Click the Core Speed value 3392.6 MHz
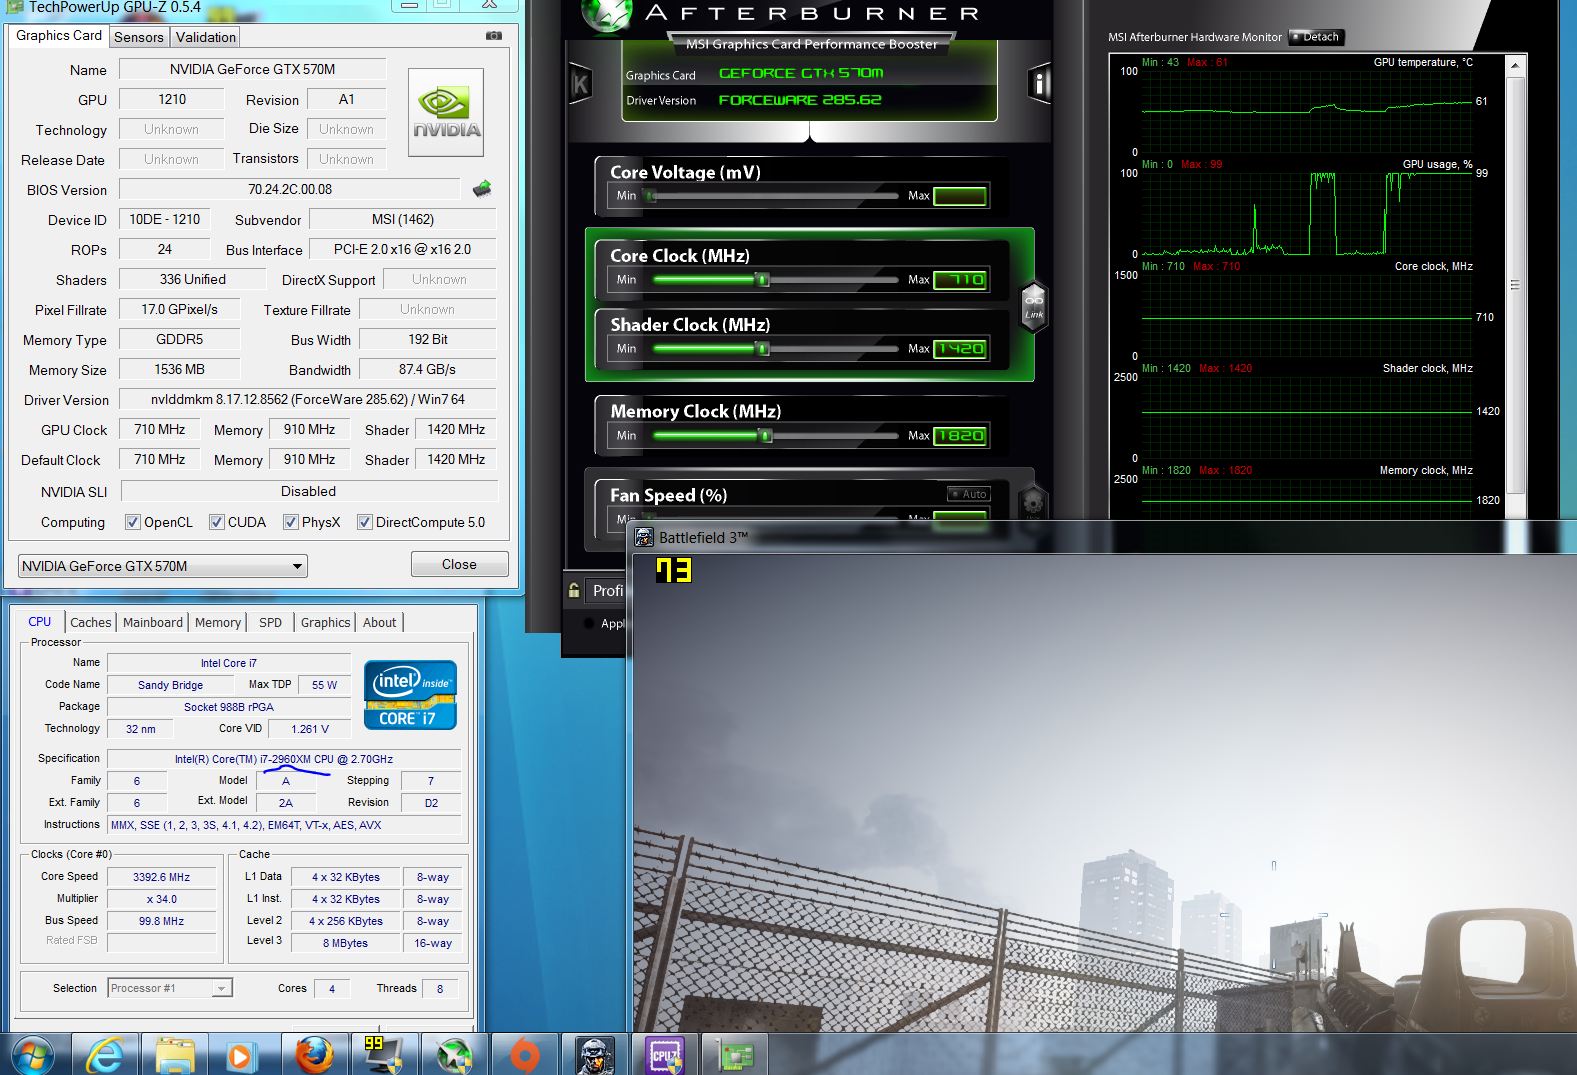 [x=162, y=877]
